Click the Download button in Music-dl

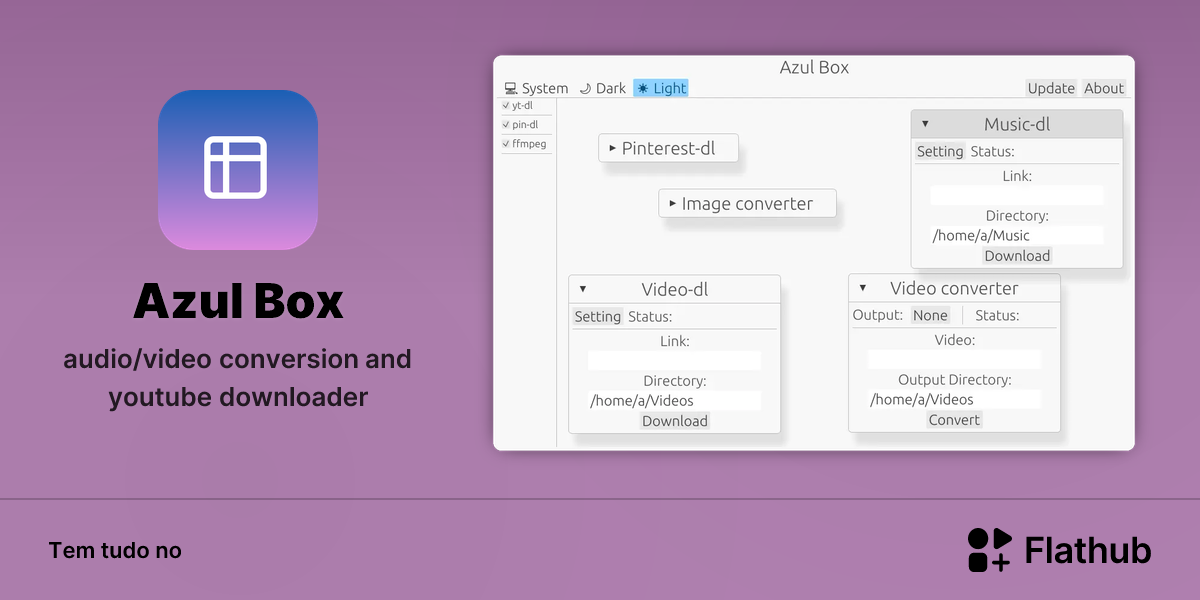(x=1017, y=255)
